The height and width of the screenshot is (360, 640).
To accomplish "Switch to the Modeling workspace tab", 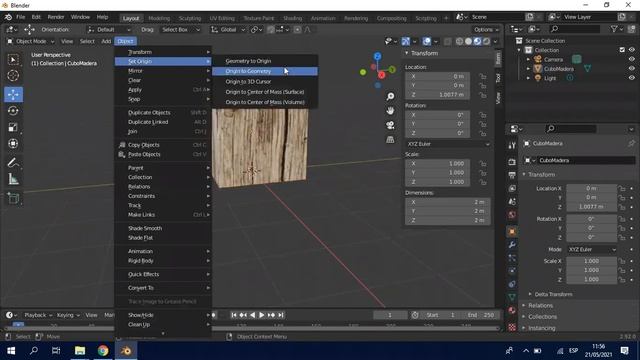I will [159, 18].
